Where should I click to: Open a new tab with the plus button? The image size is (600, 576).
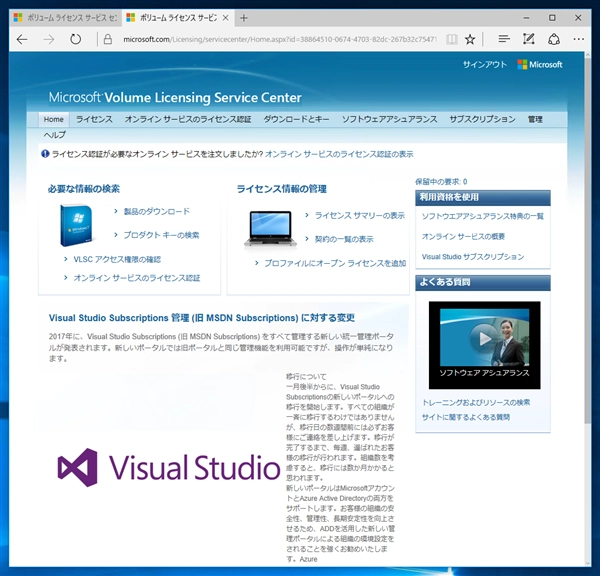click(244, 18)
